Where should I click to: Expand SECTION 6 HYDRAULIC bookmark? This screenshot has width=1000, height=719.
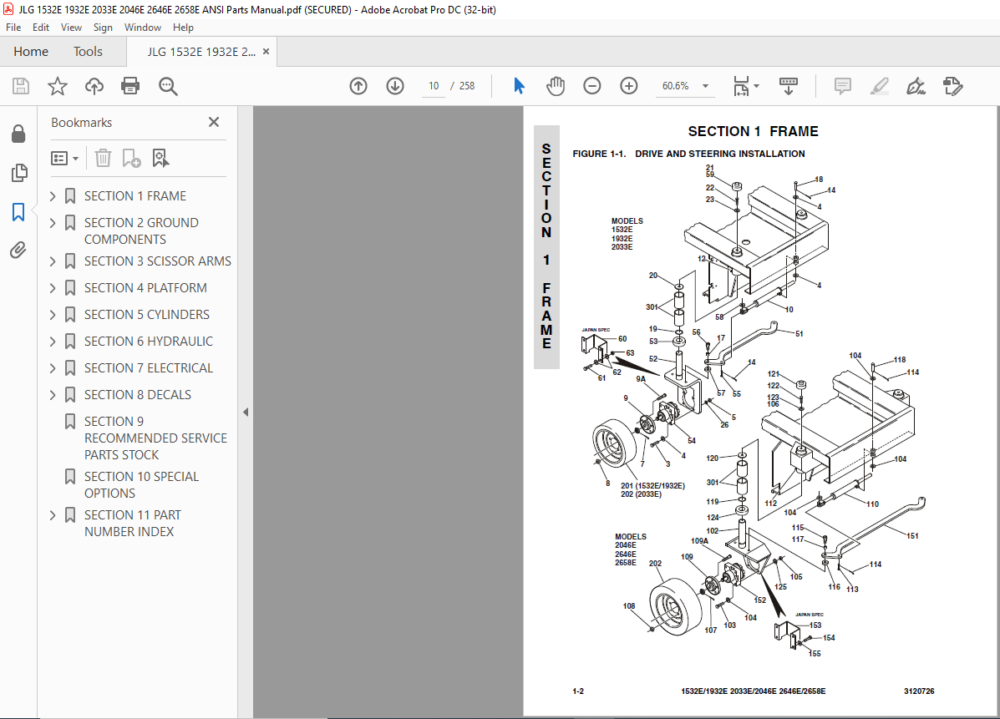tap(53, 341)
